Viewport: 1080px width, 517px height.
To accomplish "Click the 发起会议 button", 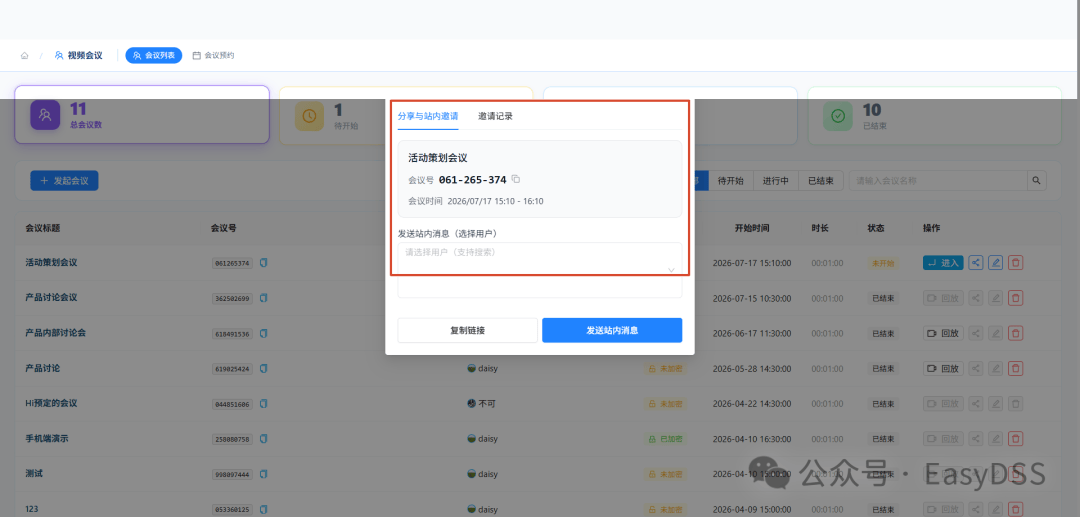I will pyautogui.click(x=64, y=180).
